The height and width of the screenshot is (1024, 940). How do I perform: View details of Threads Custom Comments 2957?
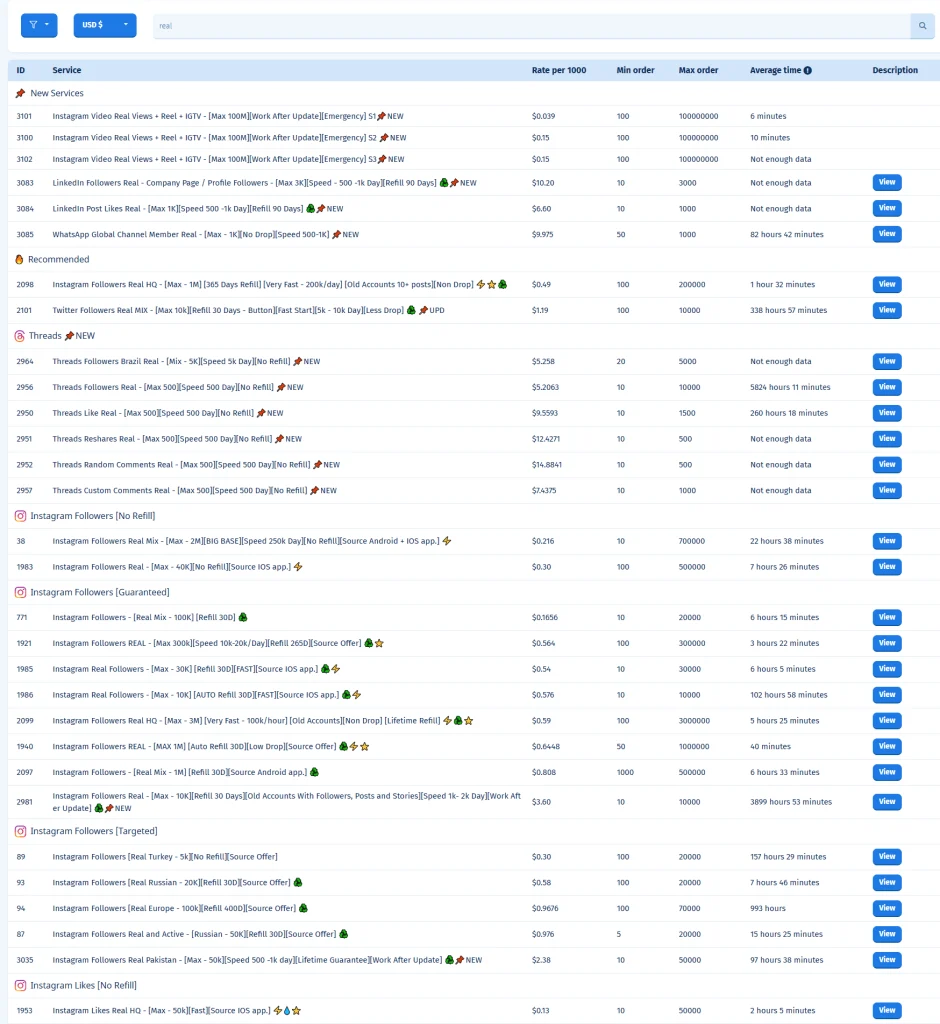(887, 490)
